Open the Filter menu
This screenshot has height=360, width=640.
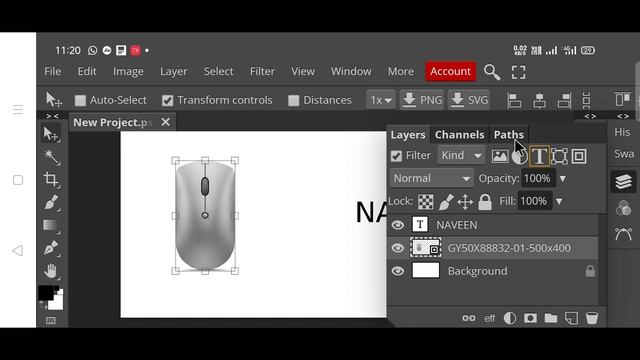(x=262, y=71)
